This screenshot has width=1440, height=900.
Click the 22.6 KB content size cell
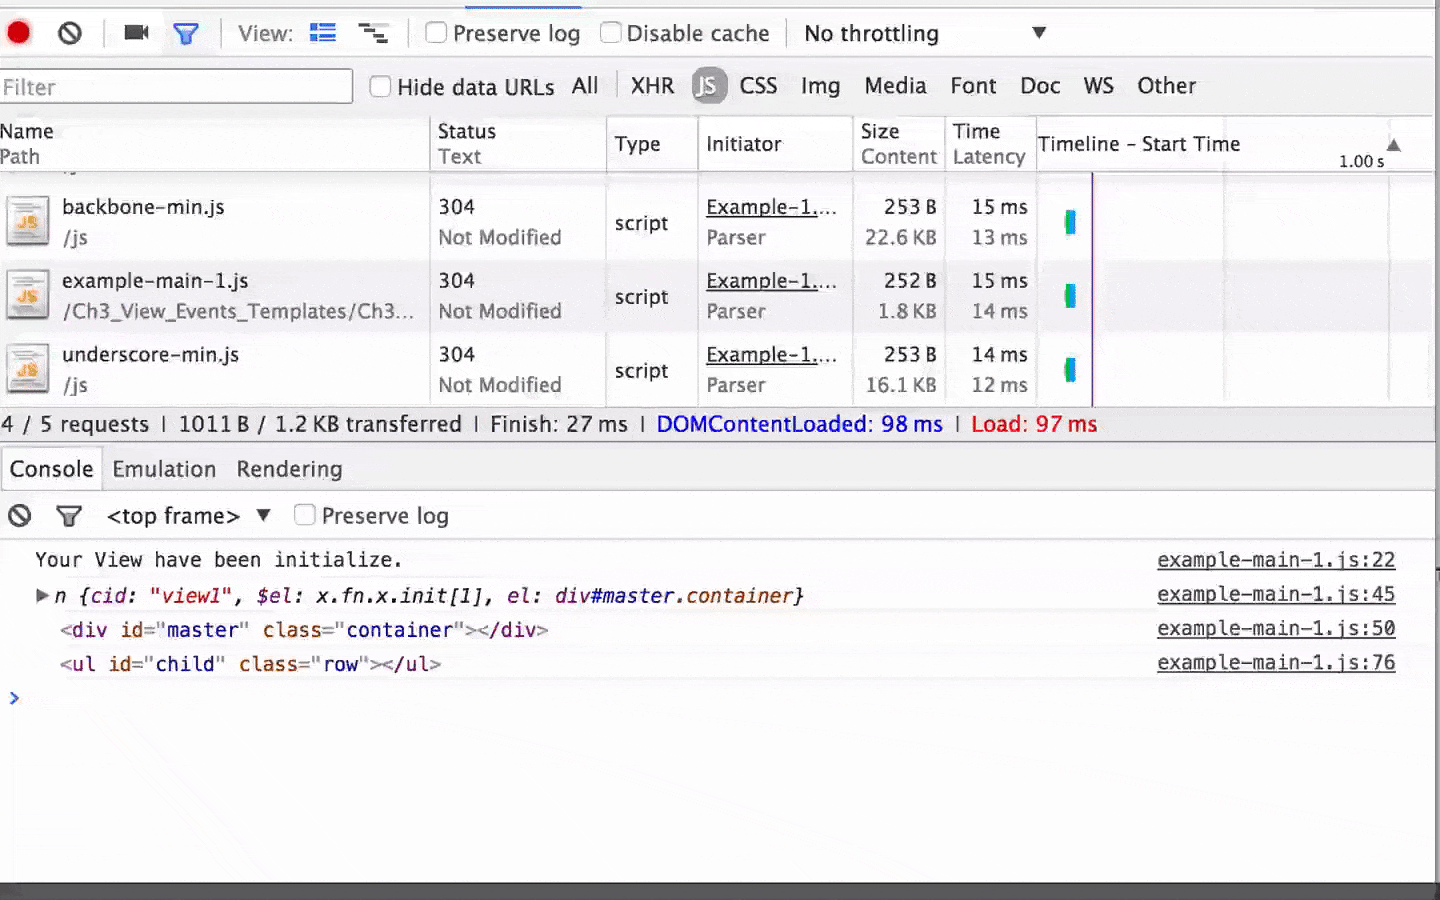[x=901, y=237]
